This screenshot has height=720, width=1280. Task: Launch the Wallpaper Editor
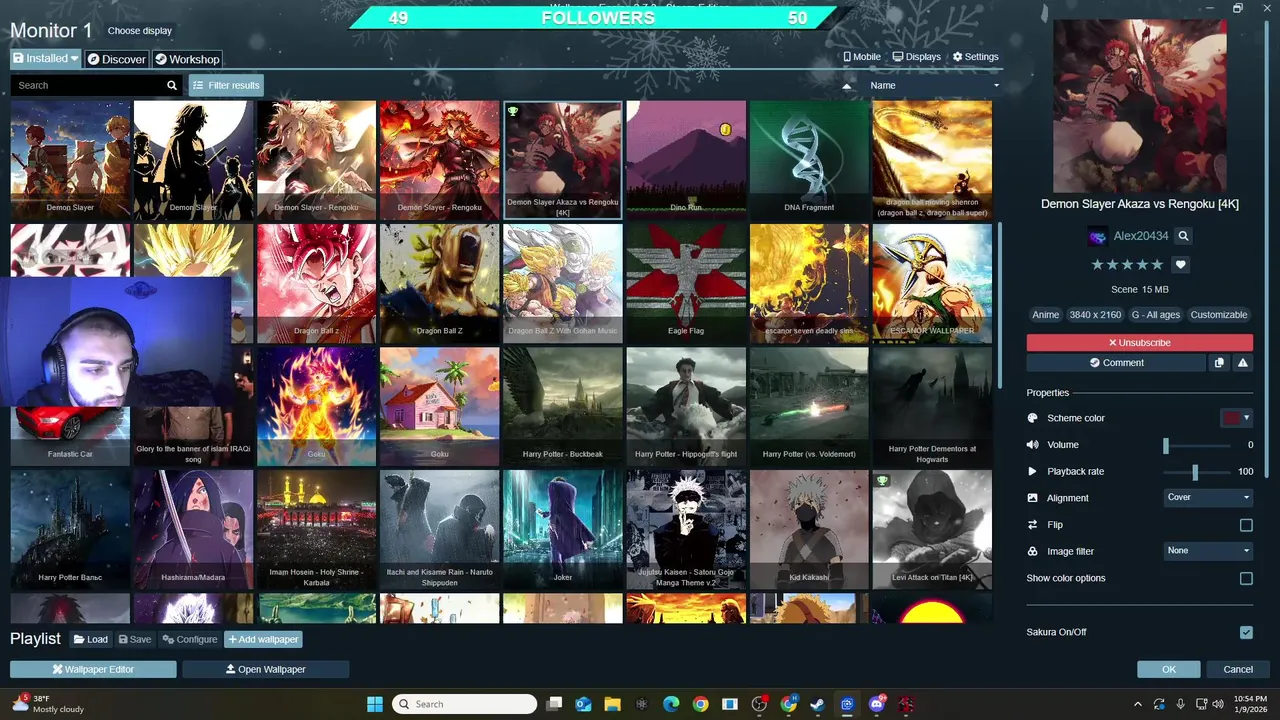[93, 669]
